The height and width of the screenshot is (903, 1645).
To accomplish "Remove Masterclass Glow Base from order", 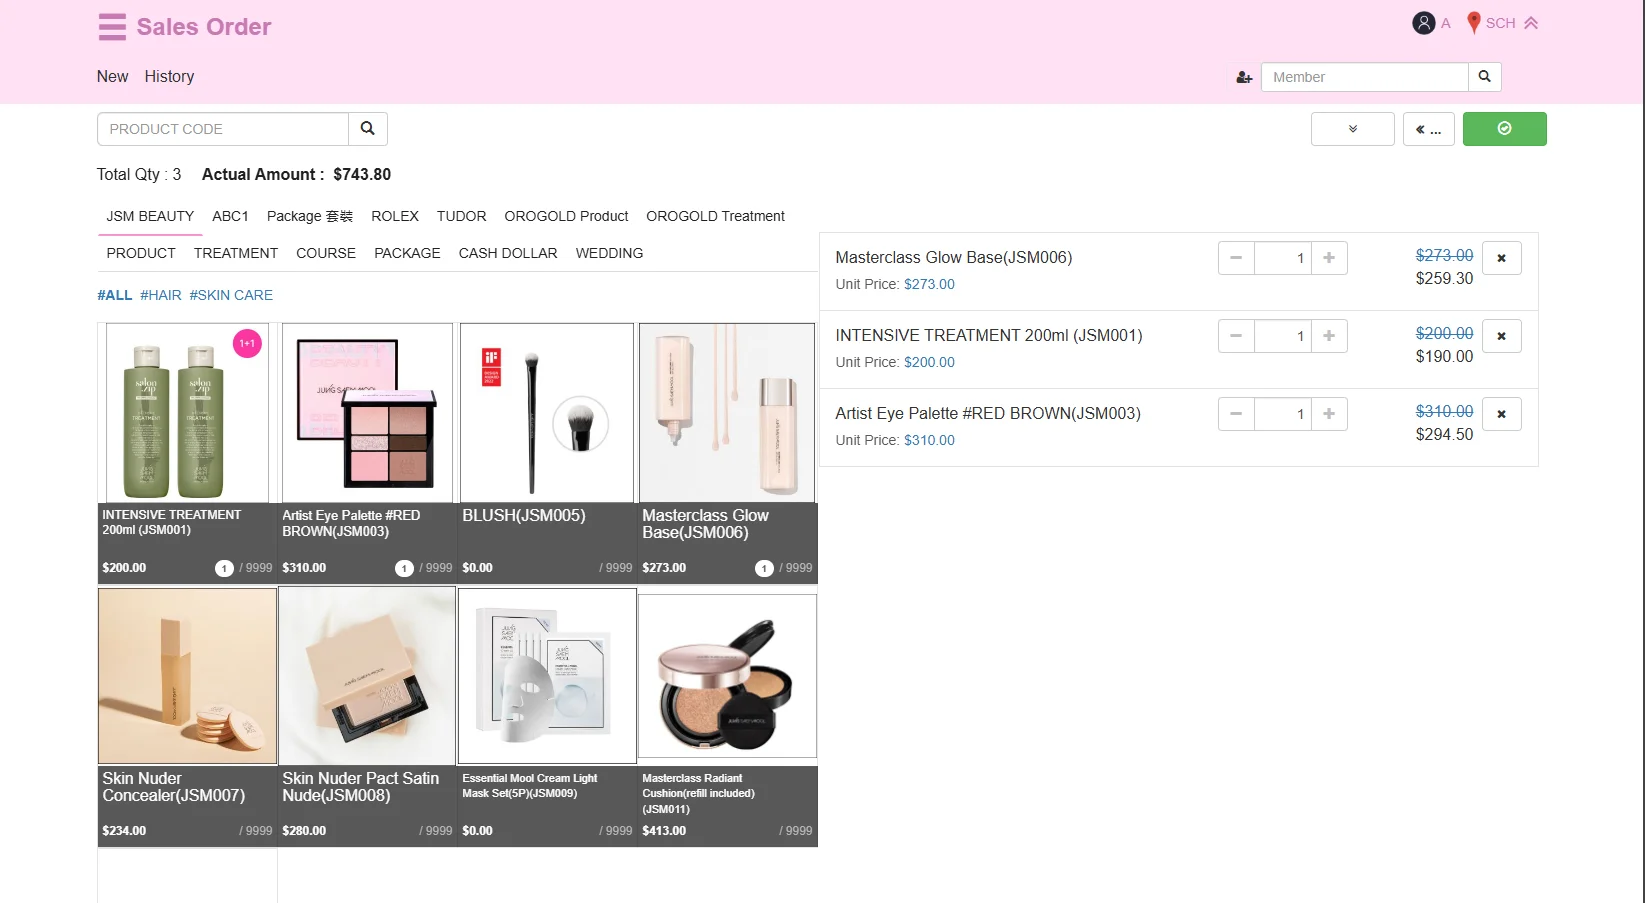I will tap(1501, 258).
